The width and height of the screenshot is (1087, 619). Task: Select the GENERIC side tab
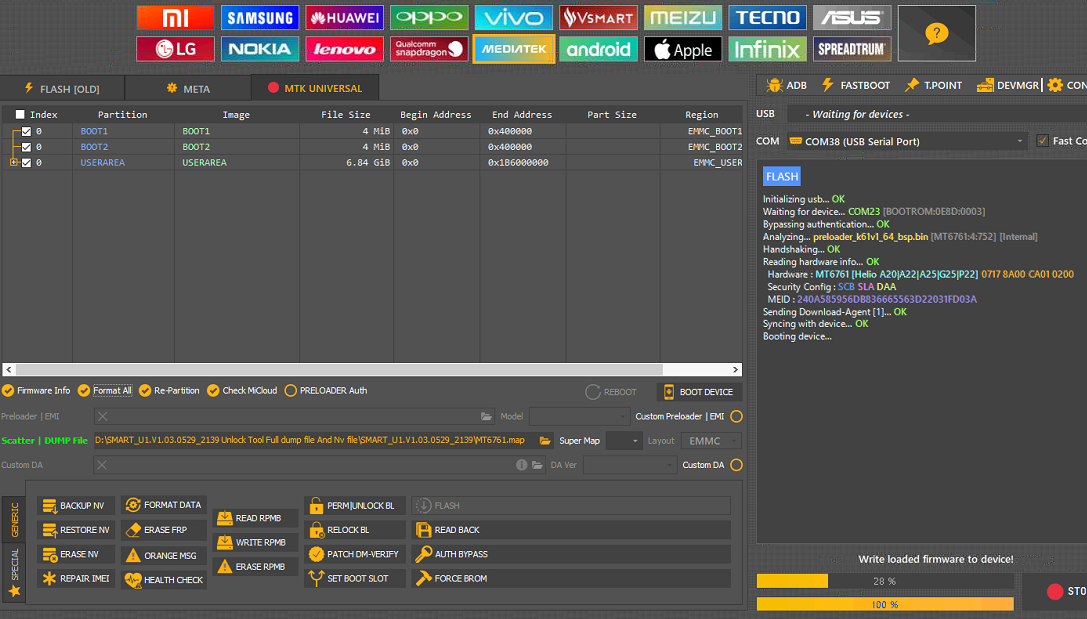(x=14, y=521)
